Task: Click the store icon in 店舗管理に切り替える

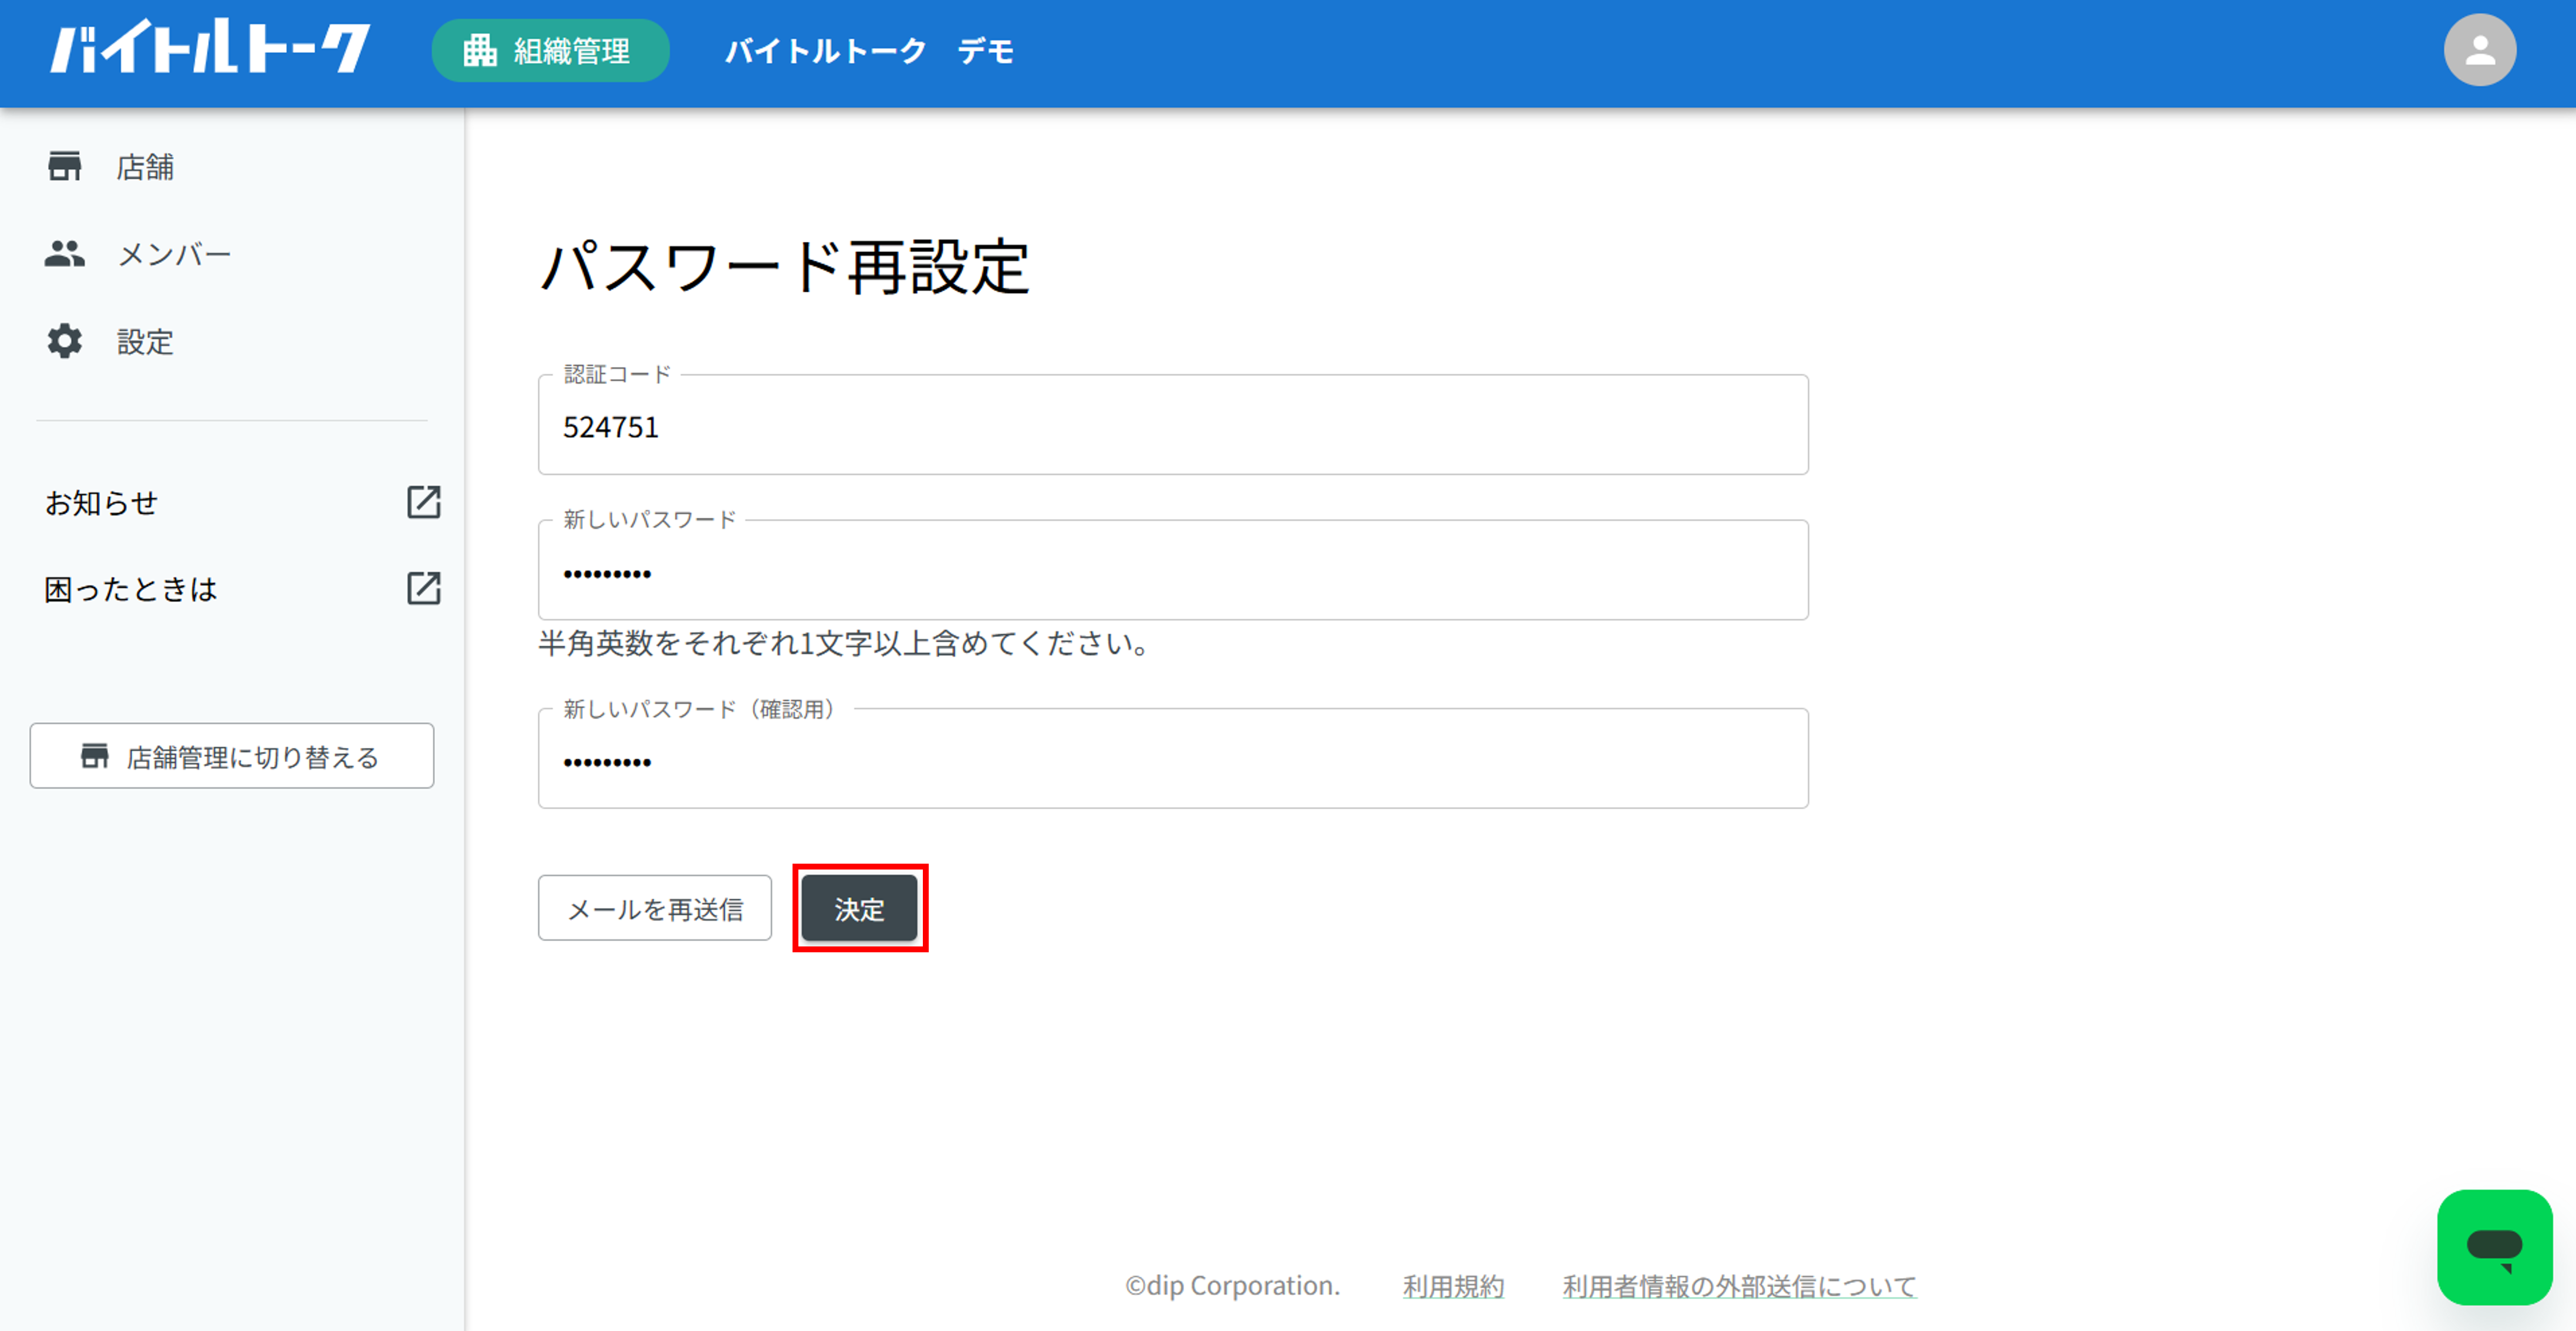Action: [x=95, y=756]
